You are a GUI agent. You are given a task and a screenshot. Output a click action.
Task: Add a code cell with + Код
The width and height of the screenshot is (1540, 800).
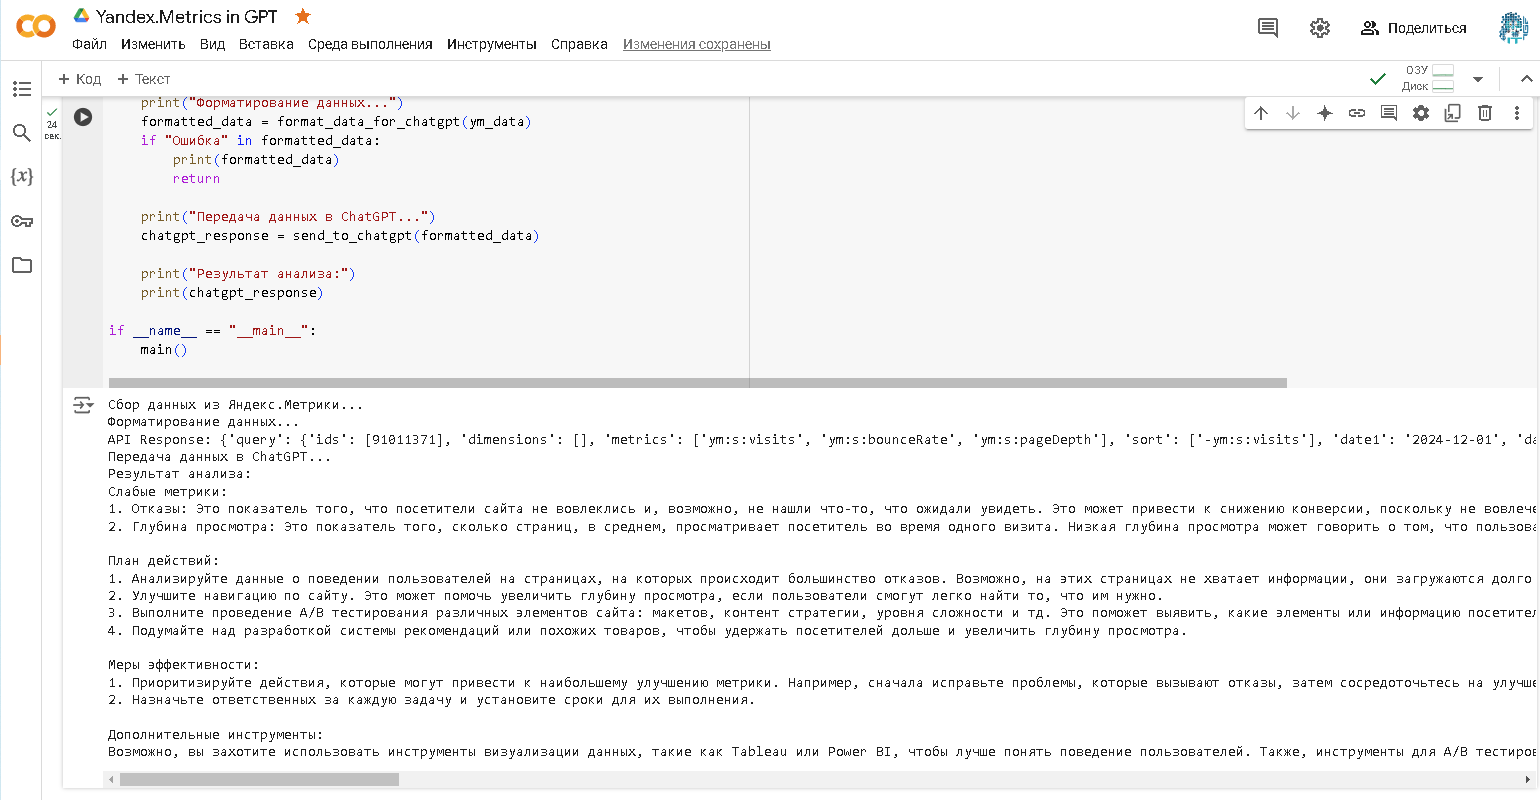[79, 79]
